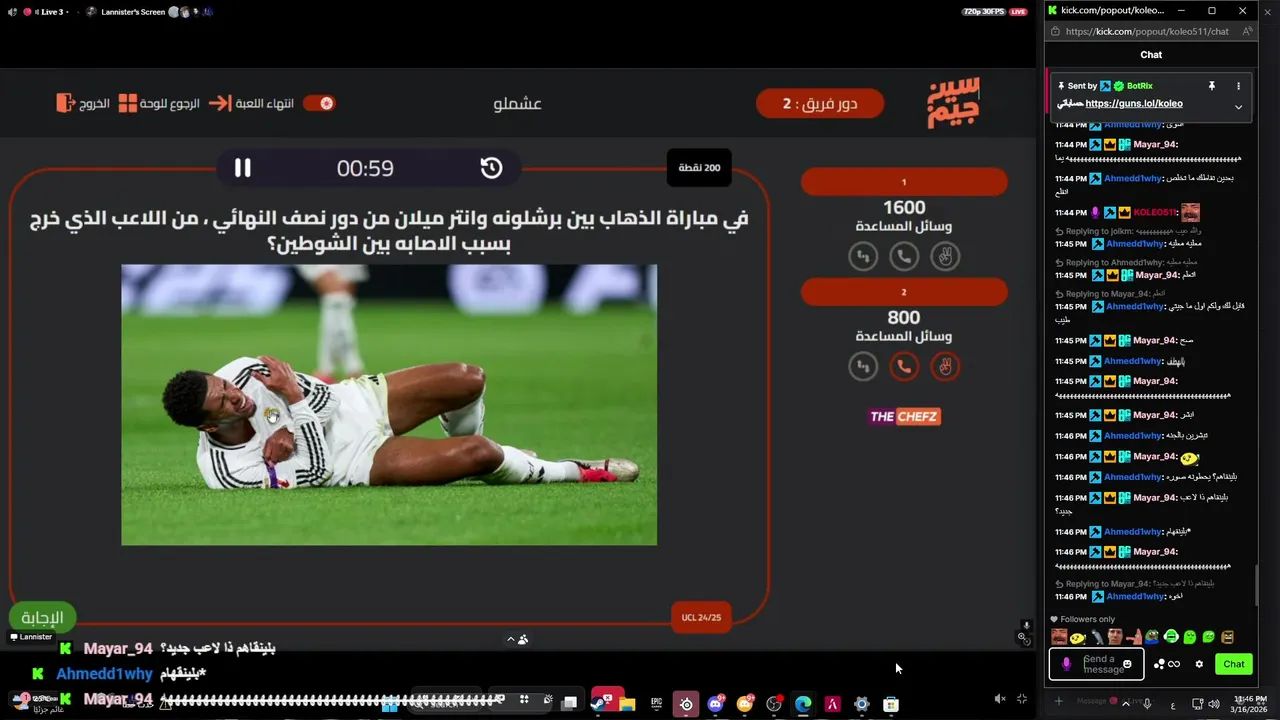Click the دور فريق : 2 turn indicator
1280x720 pixels.
820,103
